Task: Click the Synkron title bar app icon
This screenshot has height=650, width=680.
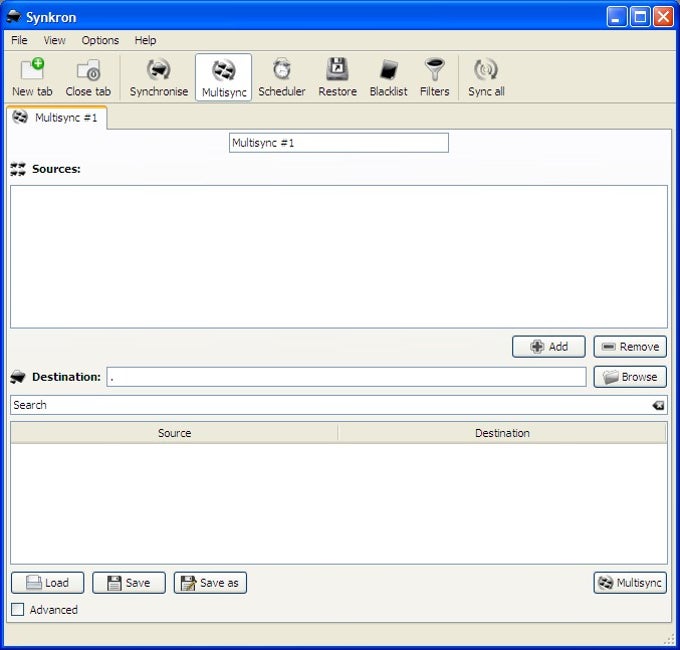Action: (x=14, y=16)
